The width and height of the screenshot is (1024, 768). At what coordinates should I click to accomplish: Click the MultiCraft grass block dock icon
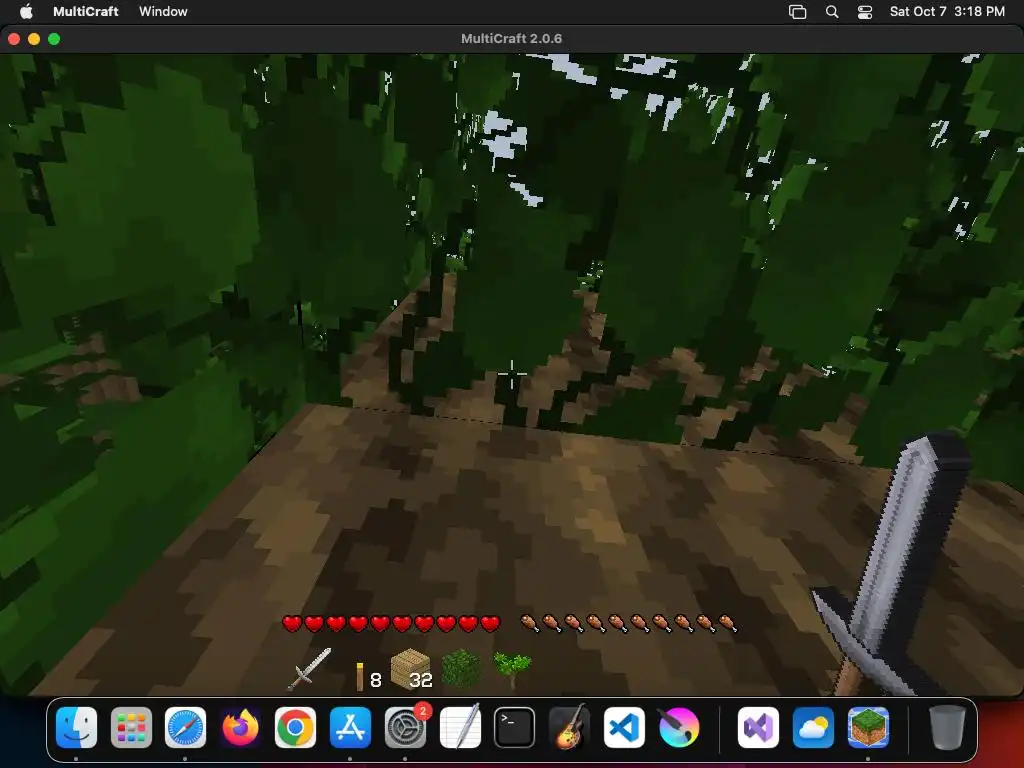point(868,727)
